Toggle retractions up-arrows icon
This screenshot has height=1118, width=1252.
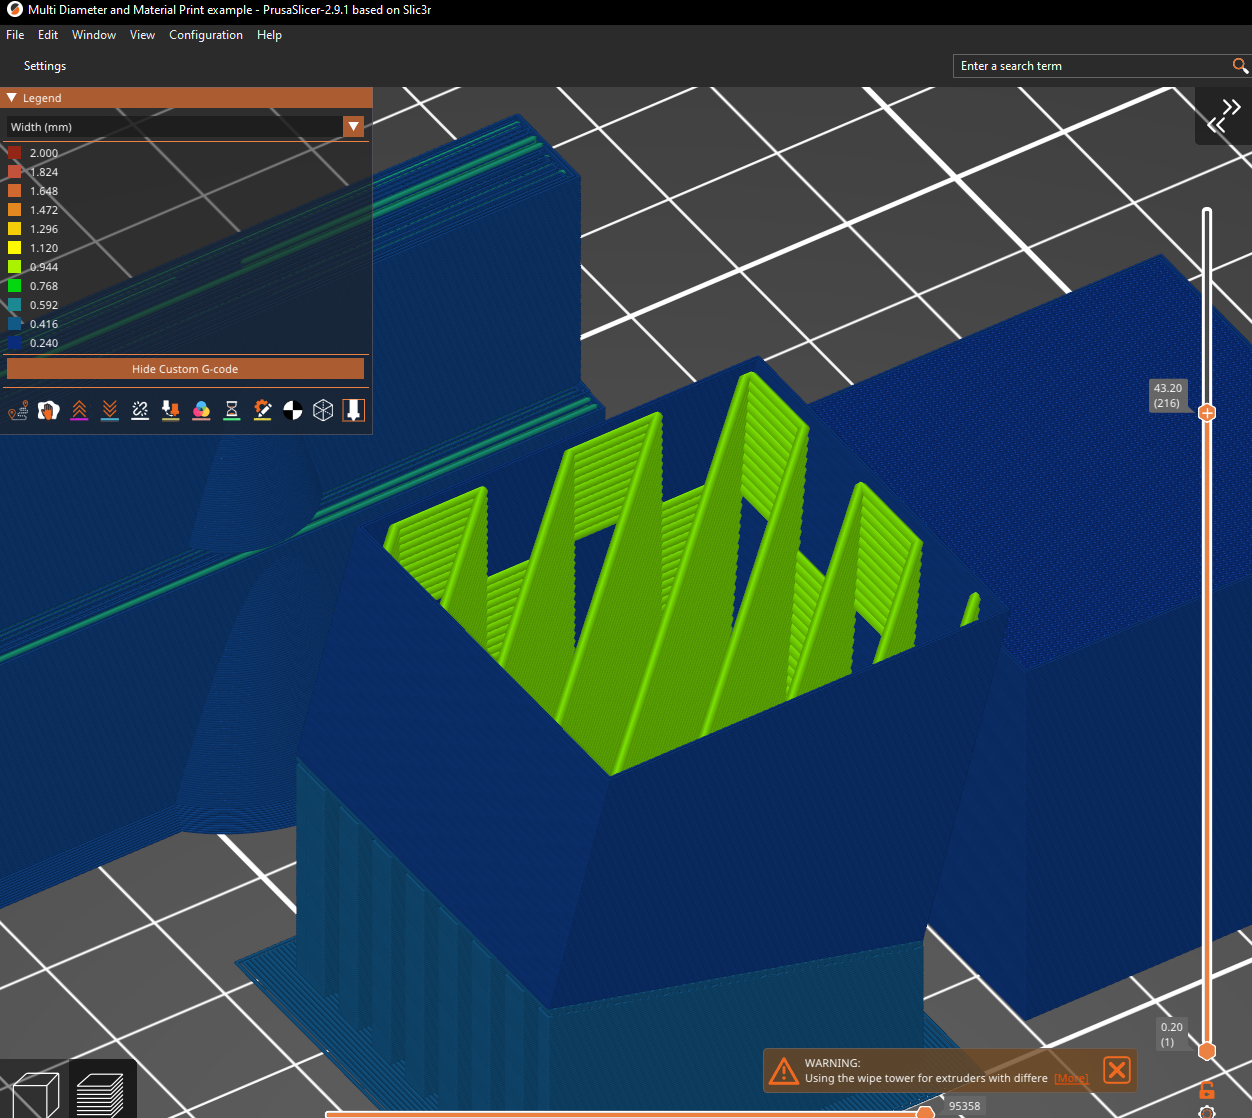click(79, 411)
